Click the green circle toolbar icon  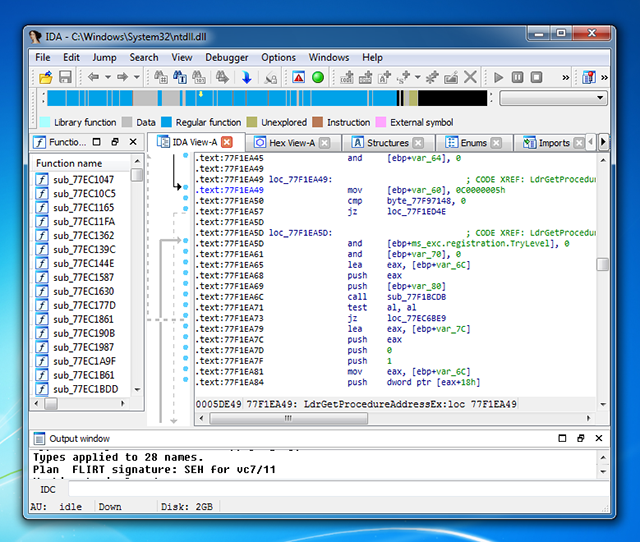318,77
